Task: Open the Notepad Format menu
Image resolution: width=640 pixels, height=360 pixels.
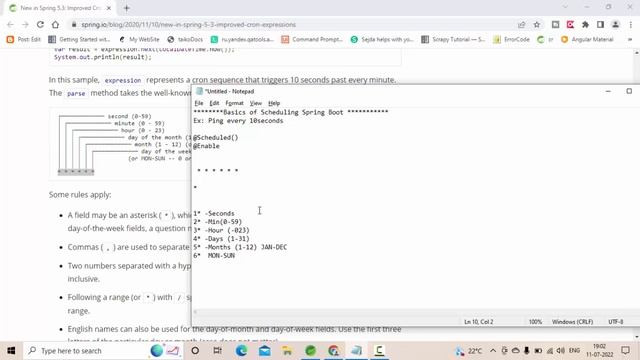Action: click(234, 103)
